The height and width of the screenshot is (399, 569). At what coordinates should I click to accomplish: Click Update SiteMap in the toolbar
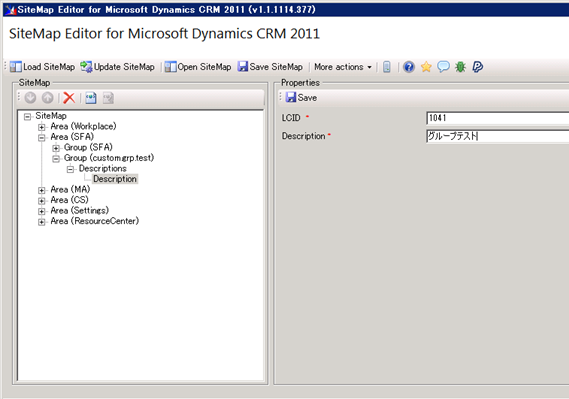pyautogui.click(x=117, y=67)
